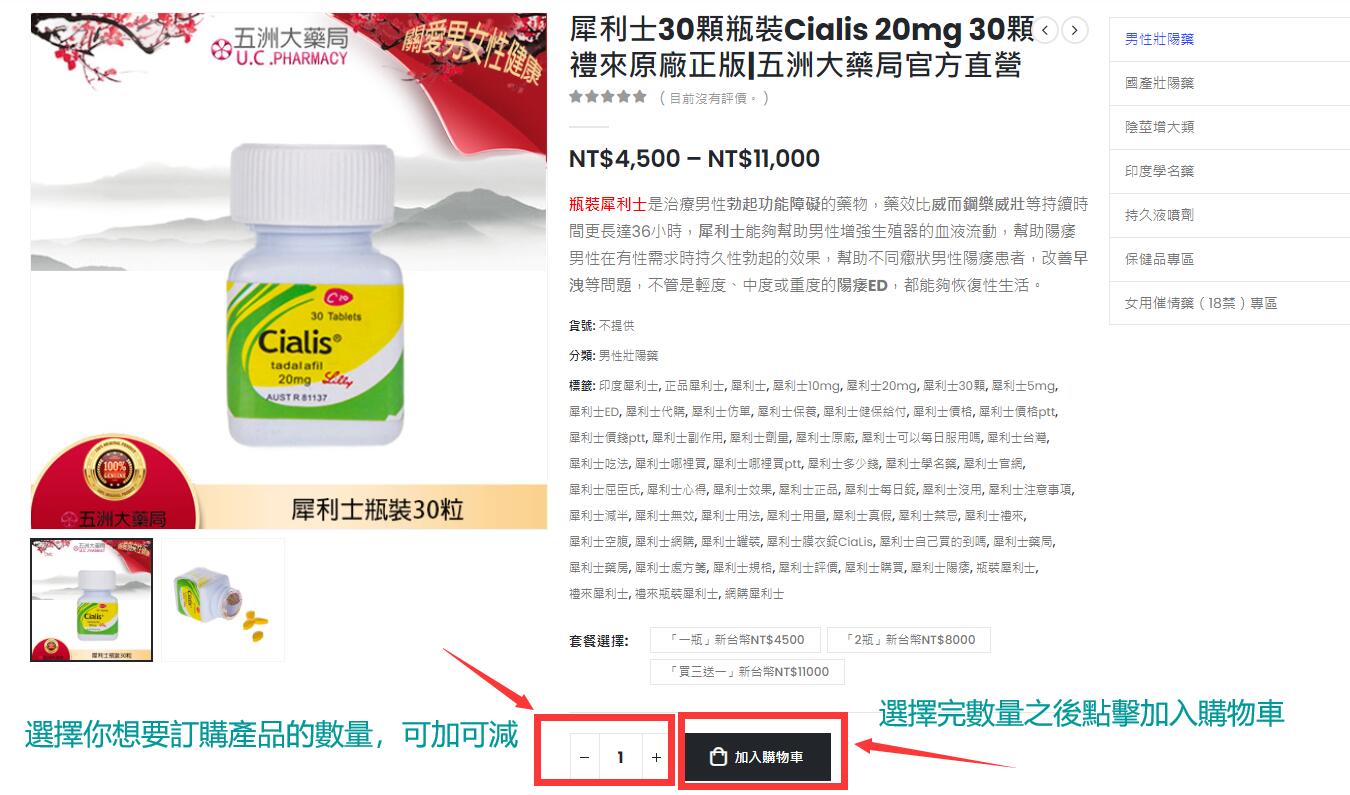Open the 男性壯陽藥 category in sidebar

1159,39
